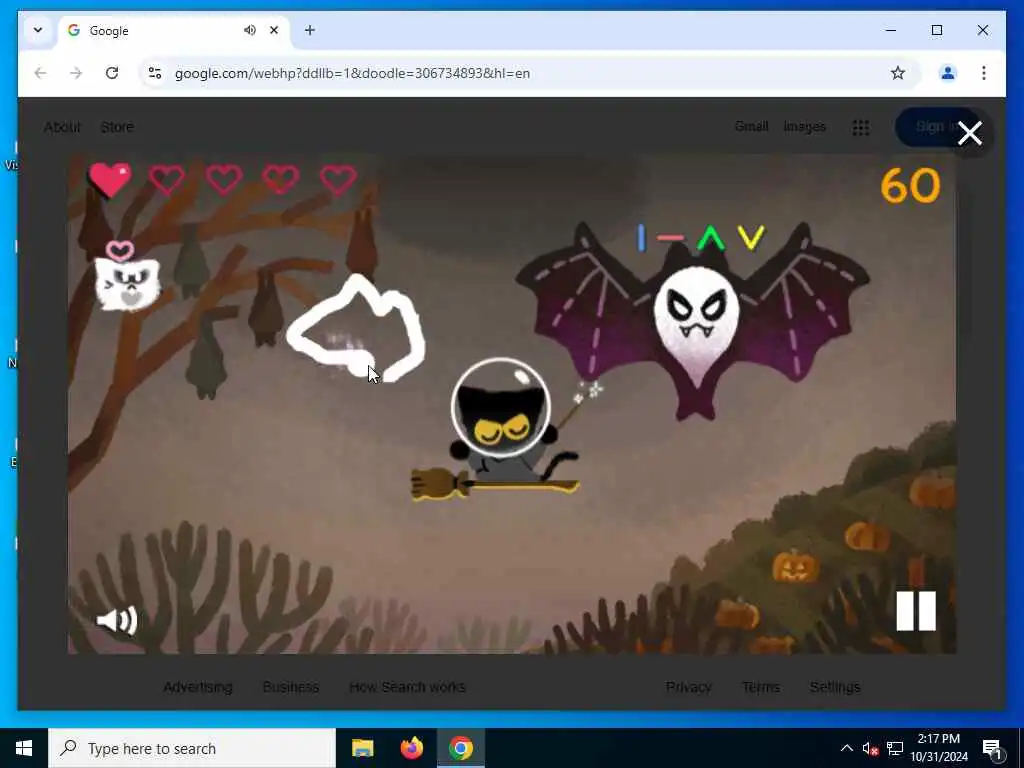Click the score number 60

pyautogui.click(x=910, y=185)
